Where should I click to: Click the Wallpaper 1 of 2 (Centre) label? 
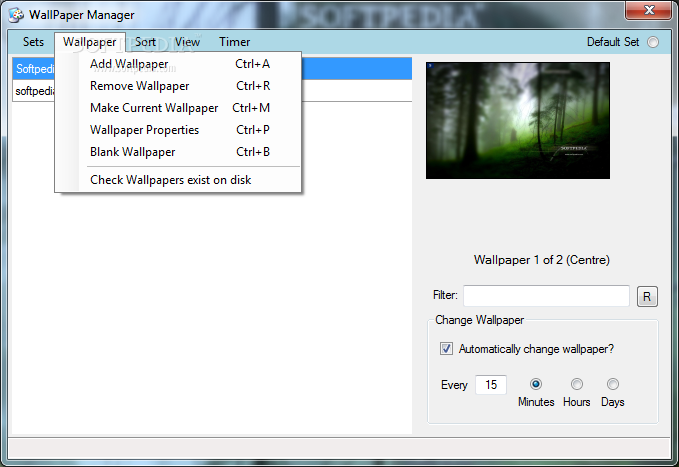coord(542,260)
